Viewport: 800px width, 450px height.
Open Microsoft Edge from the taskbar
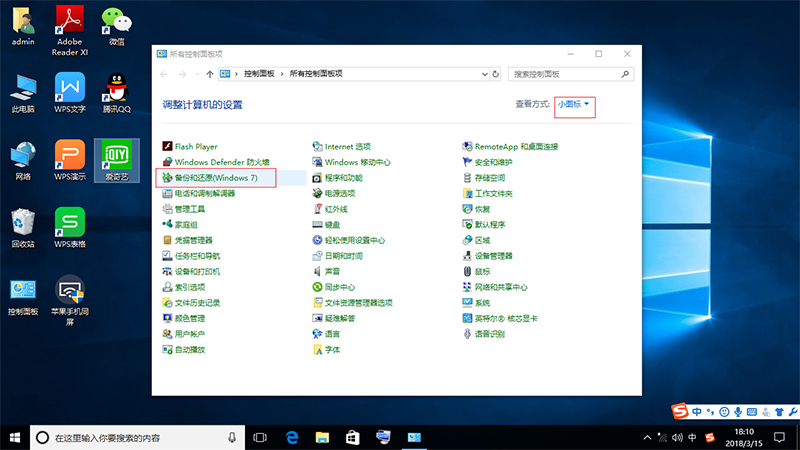[x=292, y=438]
